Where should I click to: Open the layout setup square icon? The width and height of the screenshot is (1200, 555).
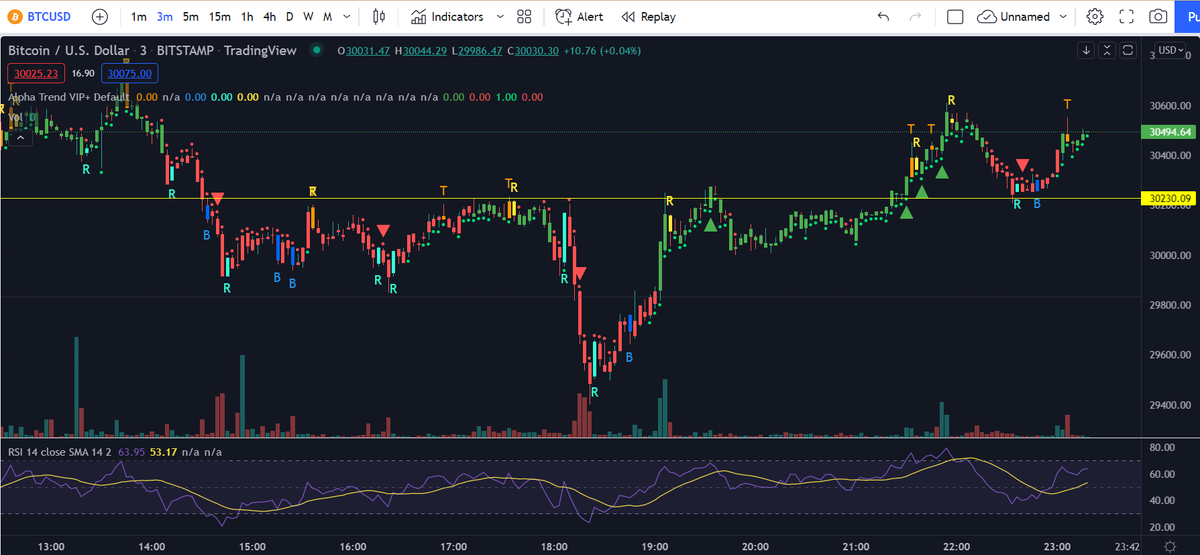(955, 17)
